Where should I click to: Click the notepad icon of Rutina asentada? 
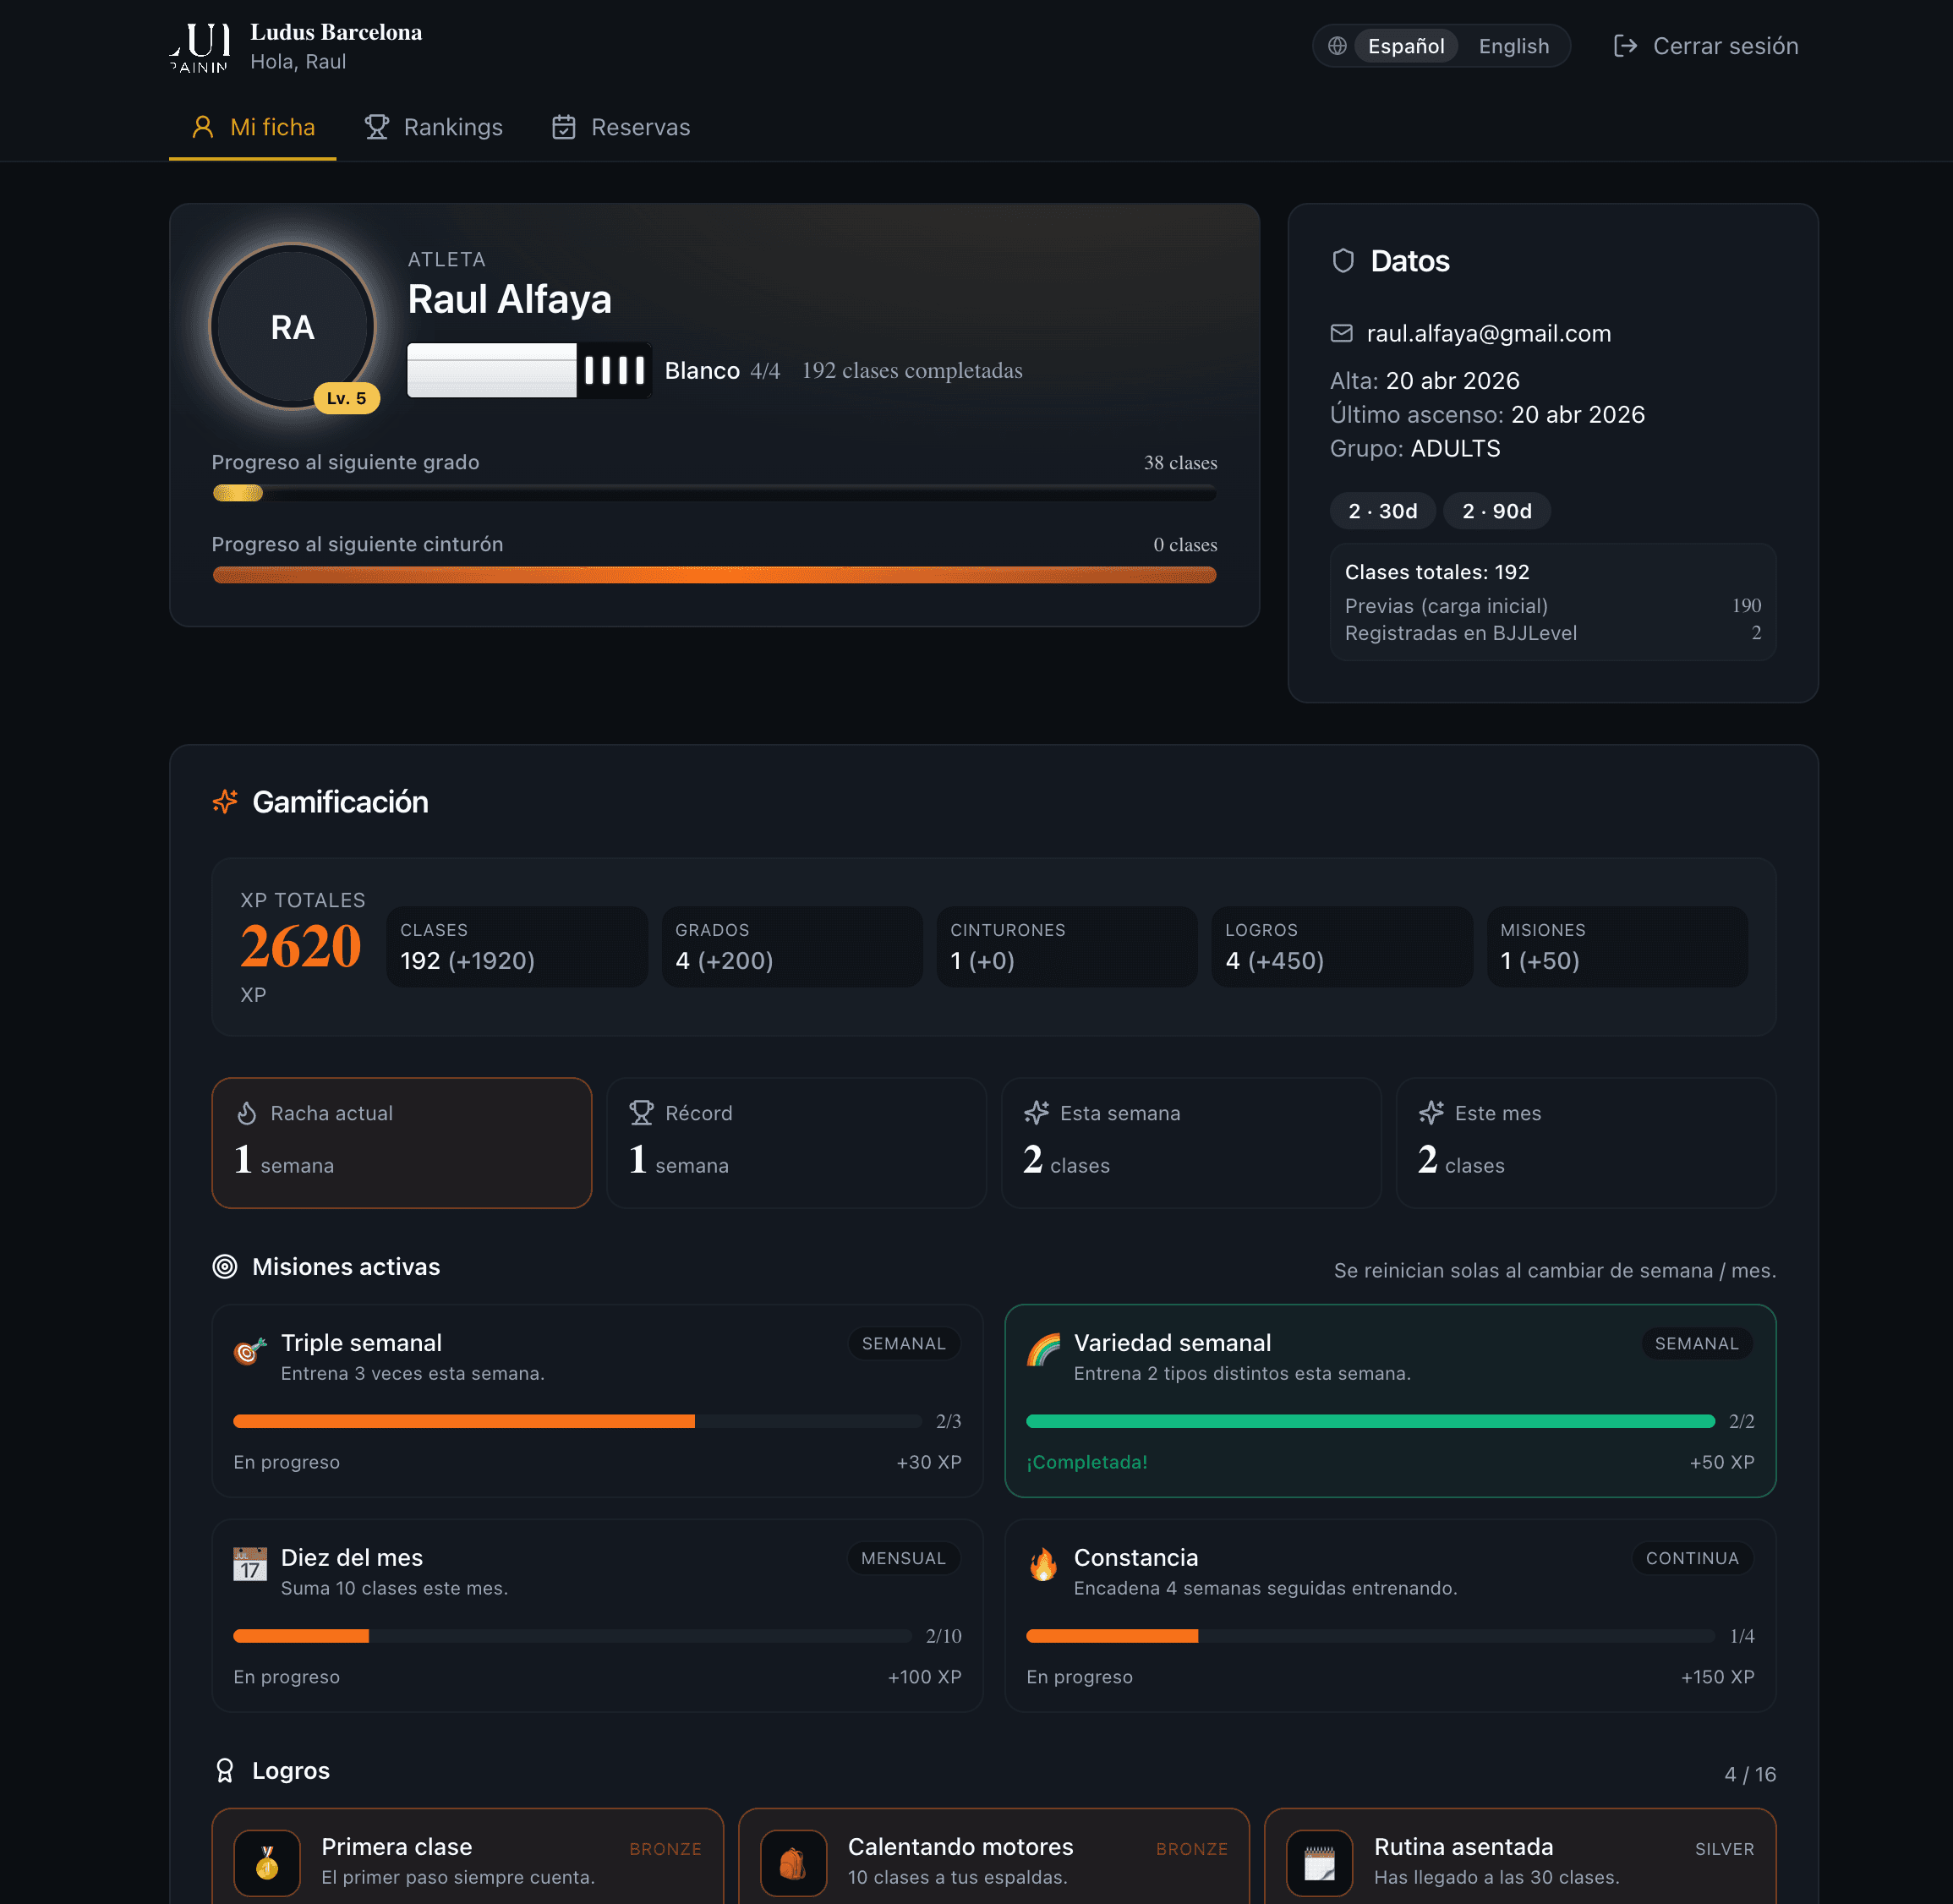[x=1319, y=1863]
